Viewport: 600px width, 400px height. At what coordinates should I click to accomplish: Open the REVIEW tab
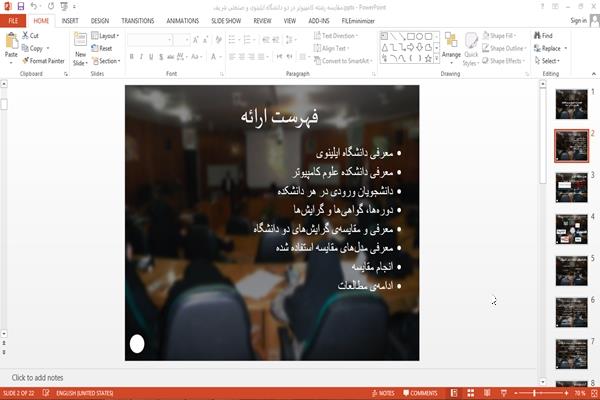[x=262, y=21]
